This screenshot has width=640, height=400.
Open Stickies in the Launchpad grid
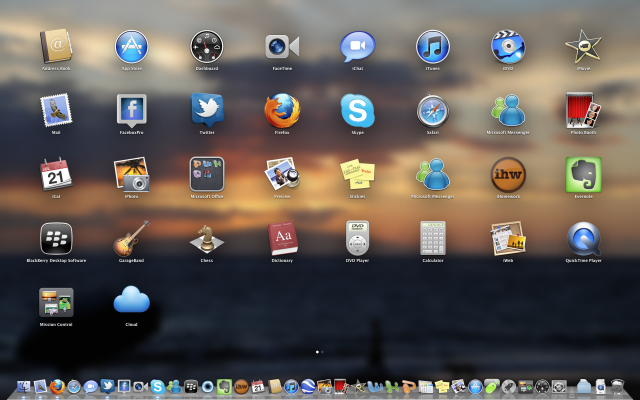tap(358, 174)
